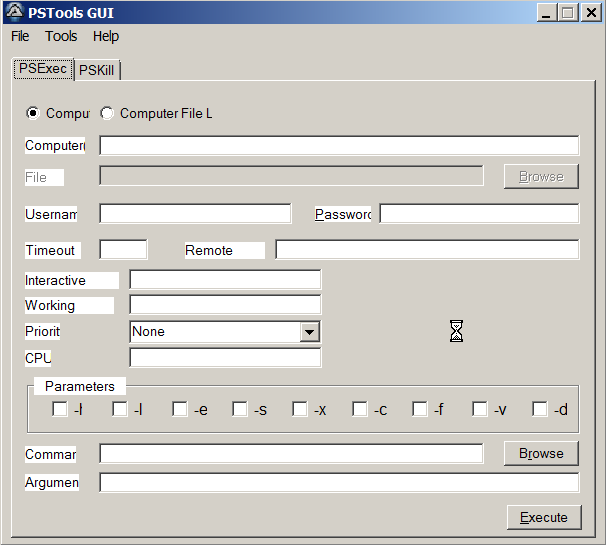
Task: Close the PSTools GUI window
Action: [591, 12]
